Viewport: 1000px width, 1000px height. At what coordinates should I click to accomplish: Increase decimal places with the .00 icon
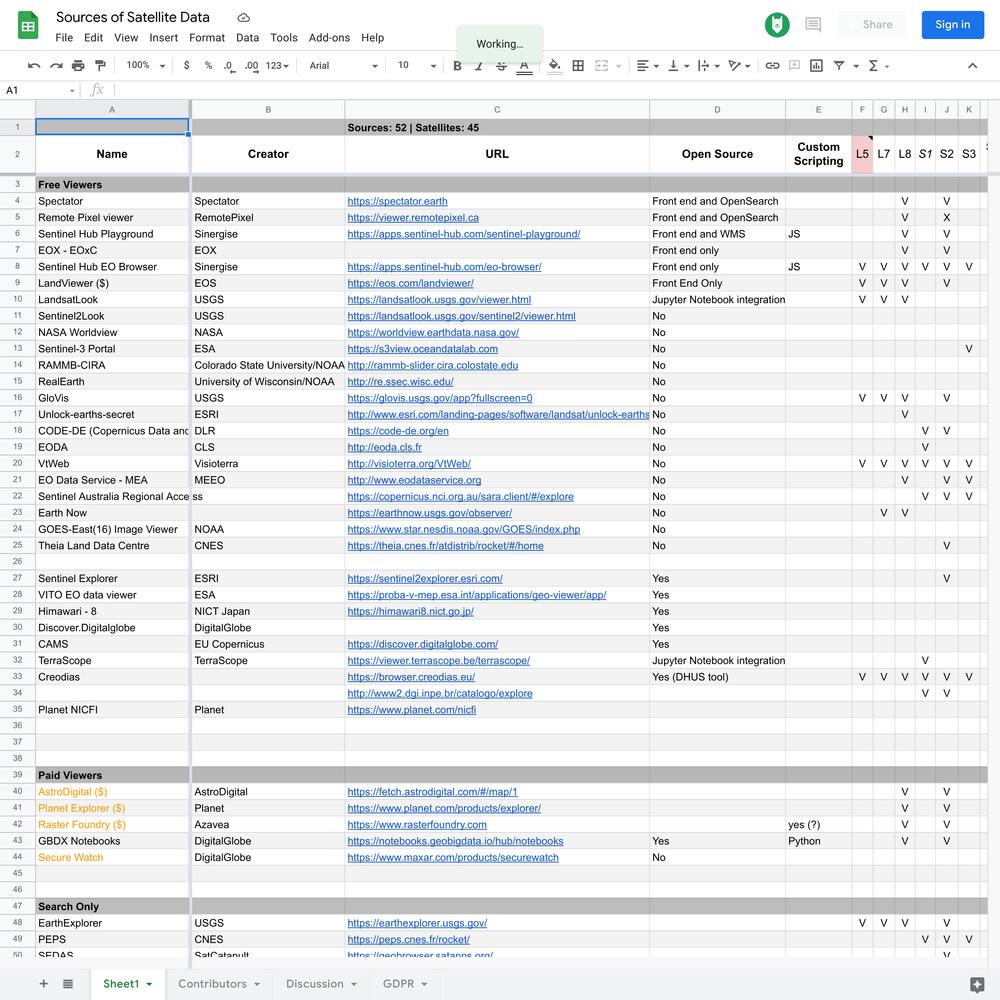coord(251,66)
